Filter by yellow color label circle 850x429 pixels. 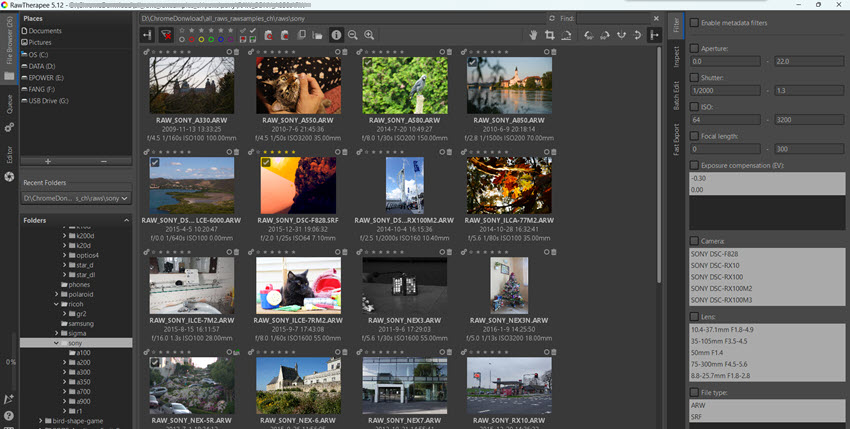(201, 40)
